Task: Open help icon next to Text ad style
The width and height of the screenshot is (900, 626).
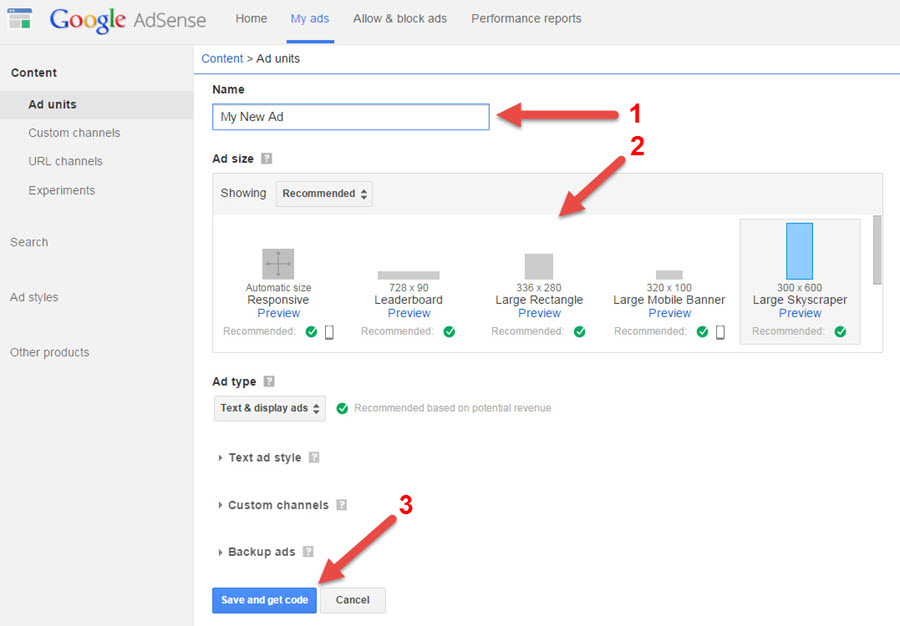Action: 314,457
